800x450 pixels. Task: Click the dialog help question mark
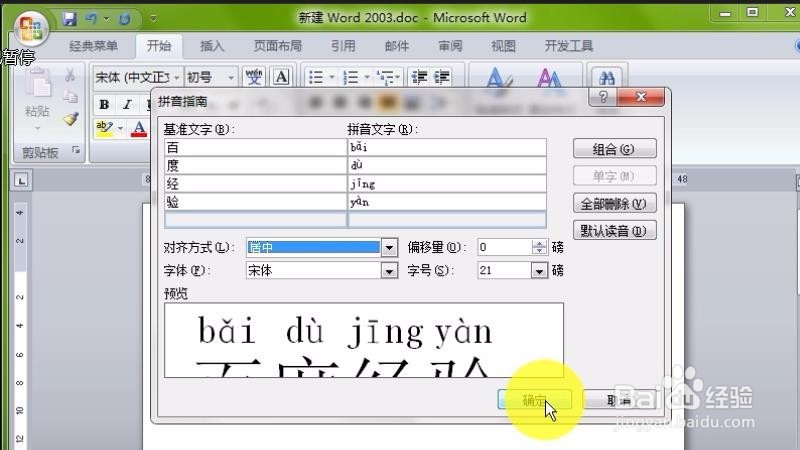click(603, 97)
